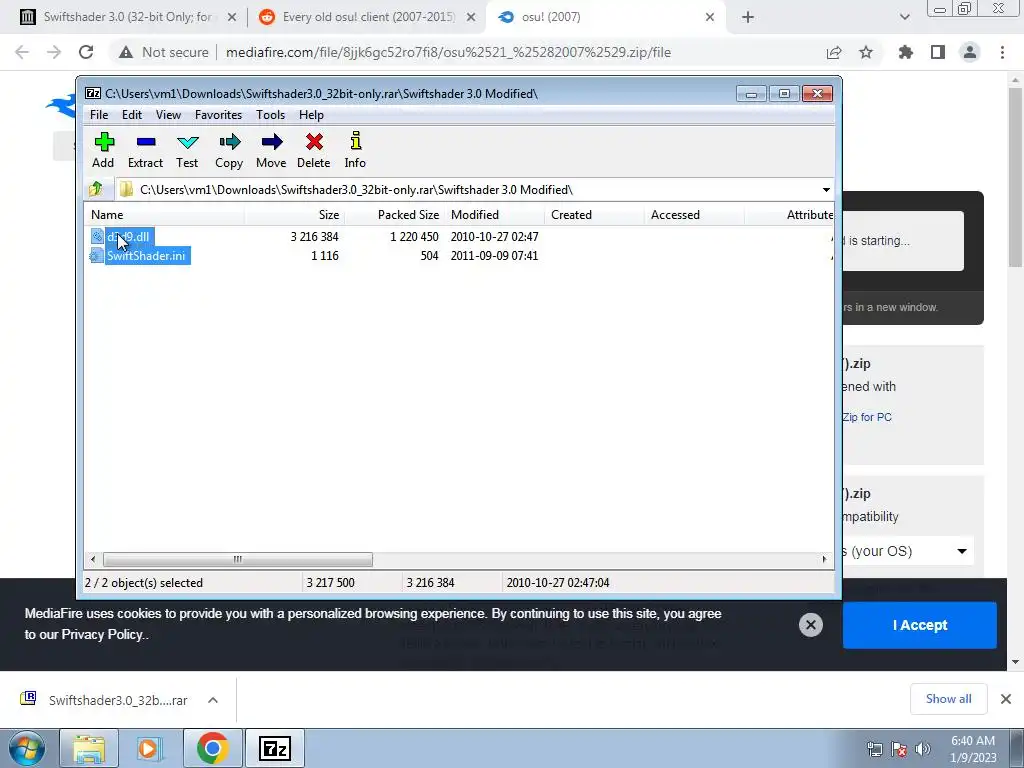The width and height of the screenshot is (1024, 768).
Task: Open download options chevron for Swiftshader rar
Action: [x=213, y=700]
